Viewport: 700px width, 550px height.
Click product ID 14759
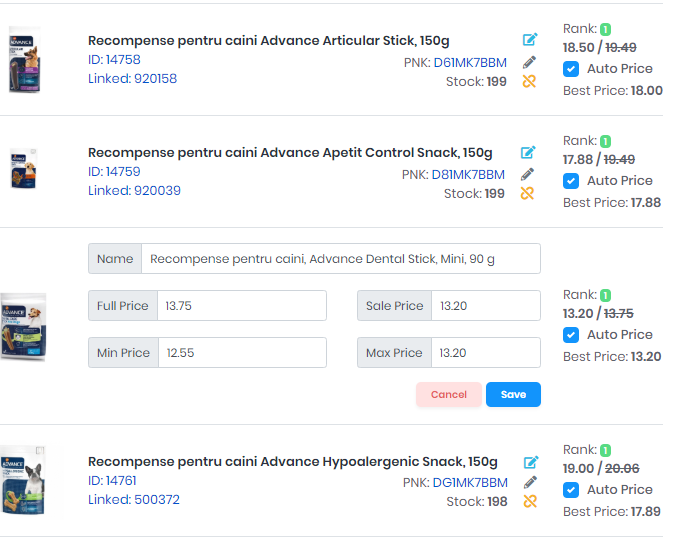tap(114, 171)
